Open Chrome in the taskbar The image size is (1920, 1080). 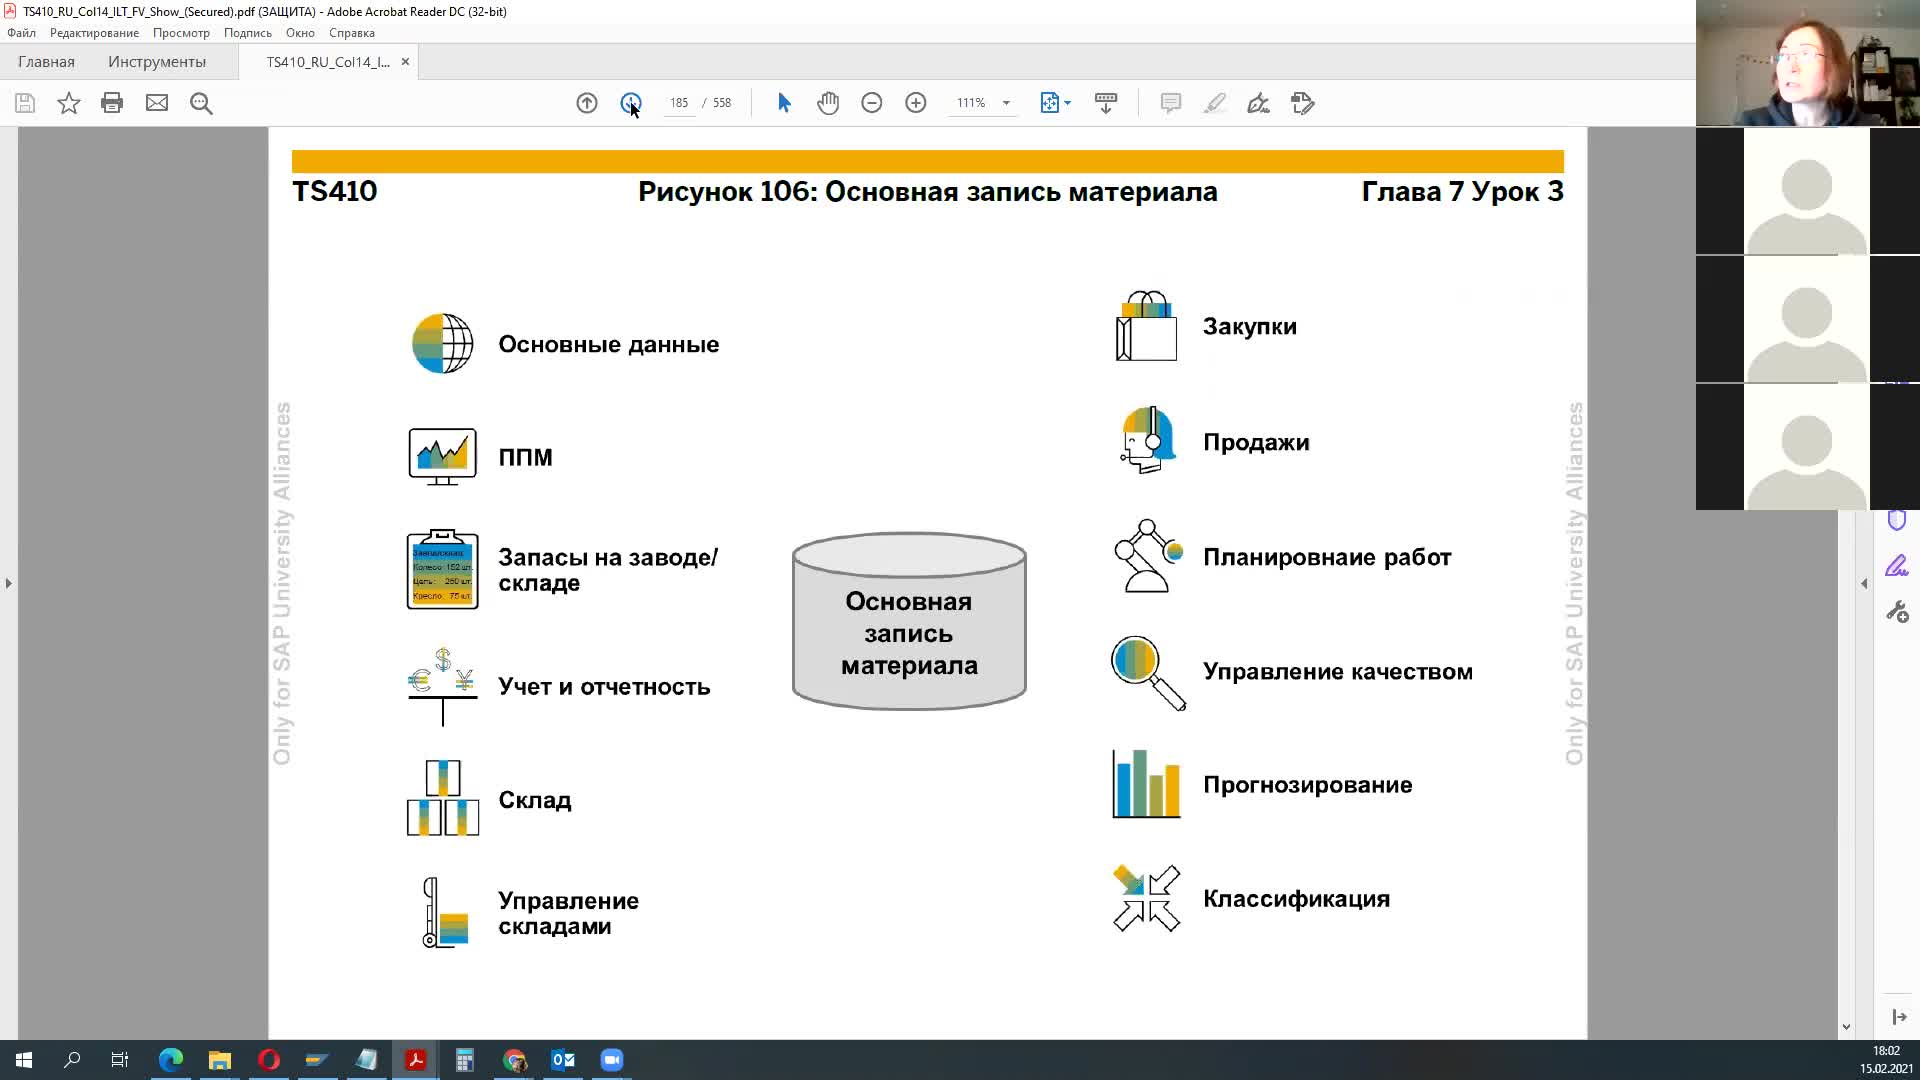pyautogui.click(x=514, y=1060)
